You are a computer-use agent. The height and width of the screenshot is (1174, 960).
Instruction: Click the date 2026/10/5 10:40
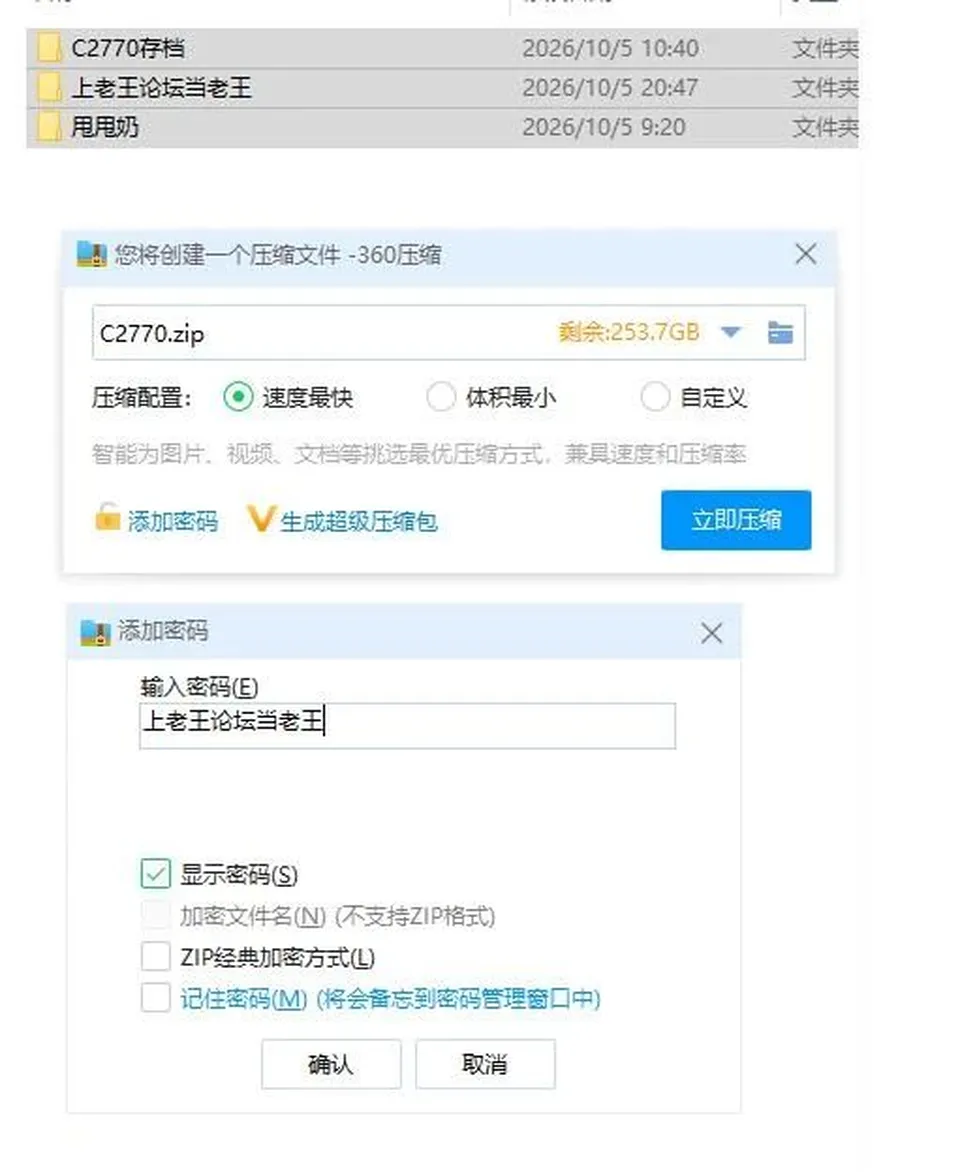(x=610, y=49)
